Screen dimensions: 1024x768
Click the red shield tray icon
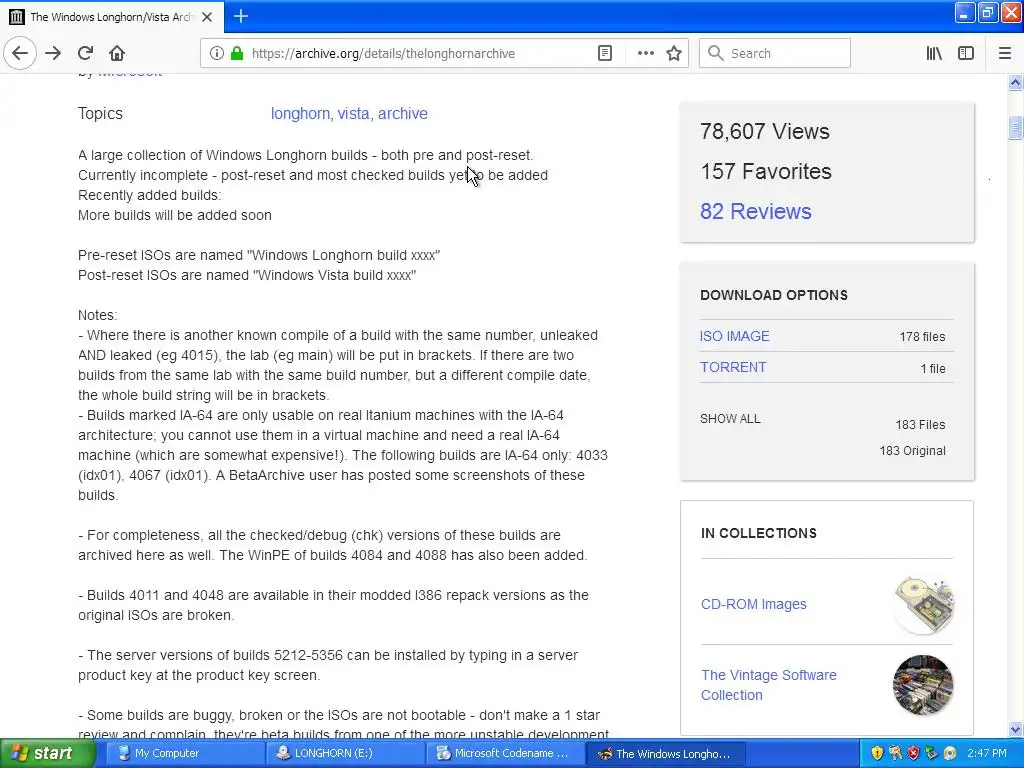[914, 753]
